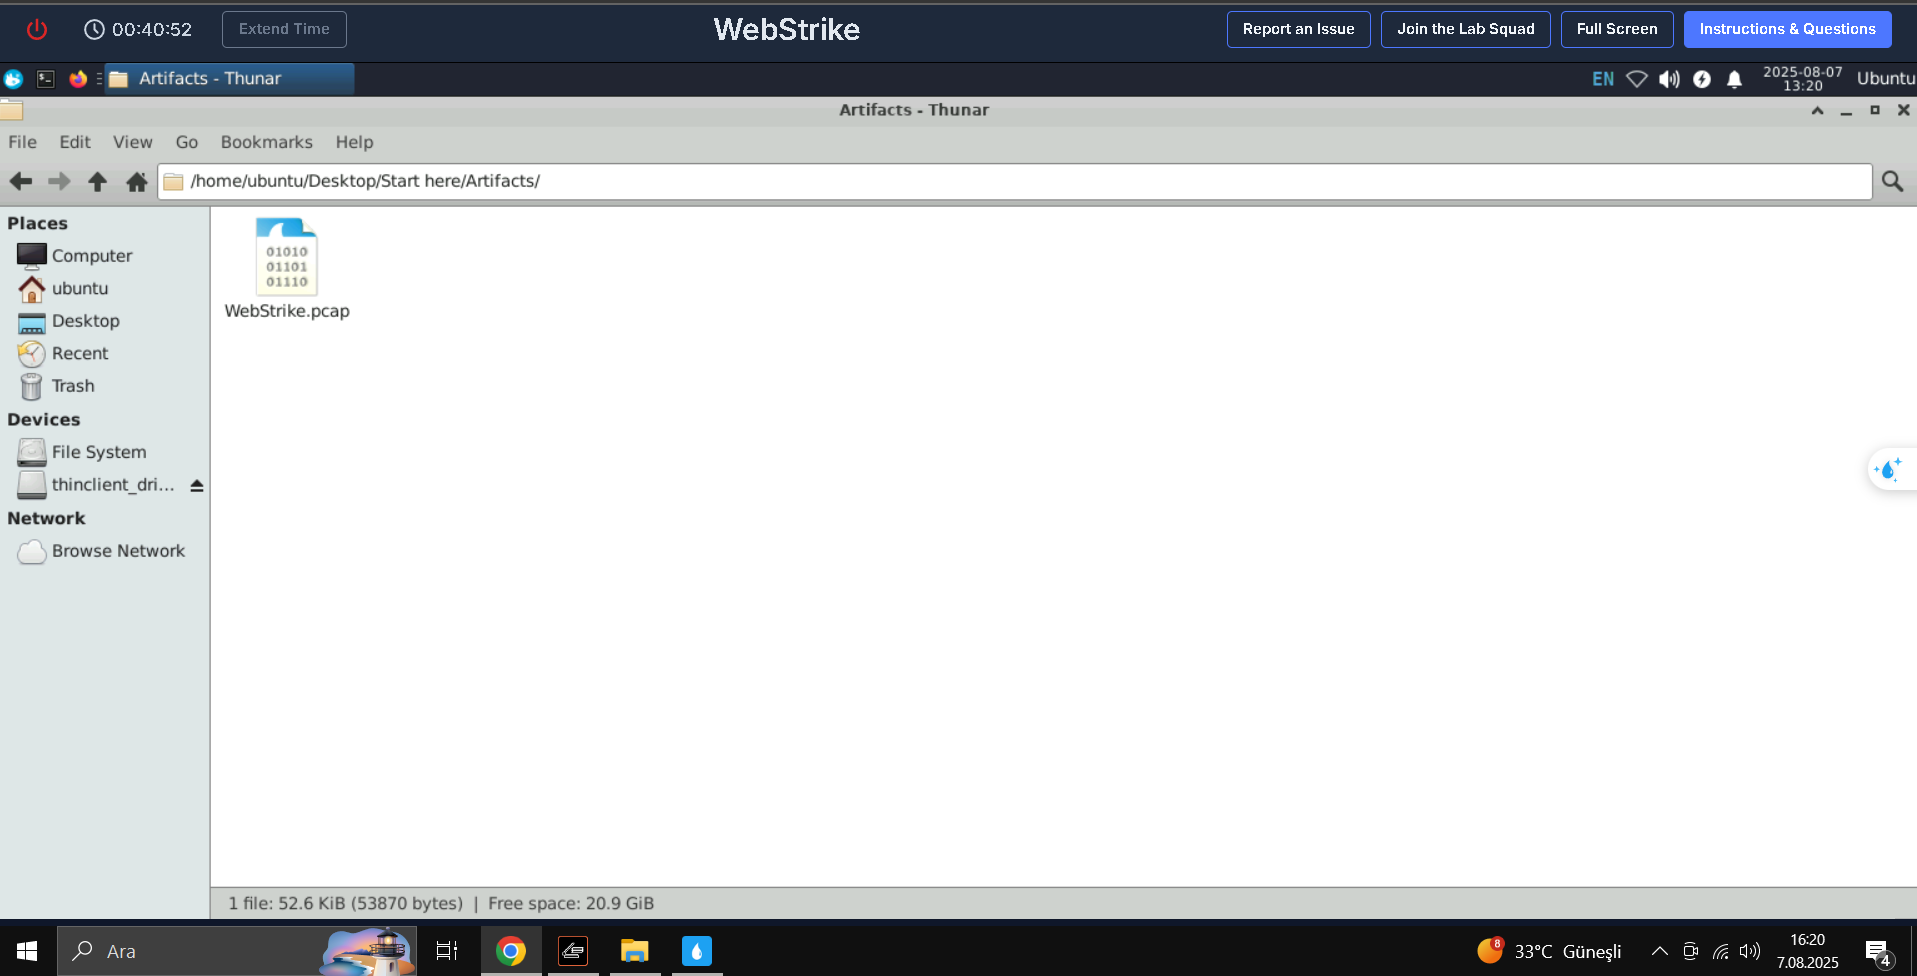The image size is (1917, 976).
Task: Go to the home folder
Action: (137, 181)
